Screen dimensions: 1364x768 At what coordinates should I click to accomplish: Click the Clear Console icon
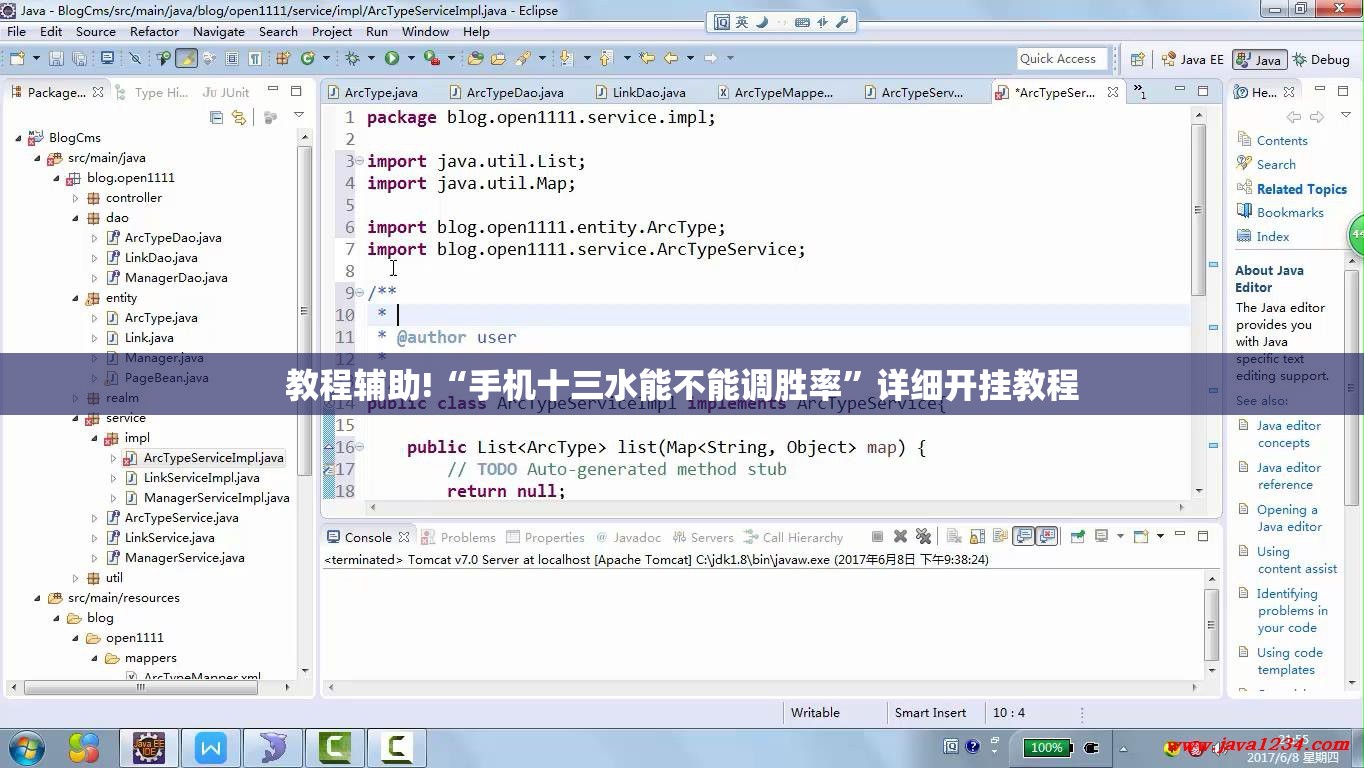[x=953, y=537]
